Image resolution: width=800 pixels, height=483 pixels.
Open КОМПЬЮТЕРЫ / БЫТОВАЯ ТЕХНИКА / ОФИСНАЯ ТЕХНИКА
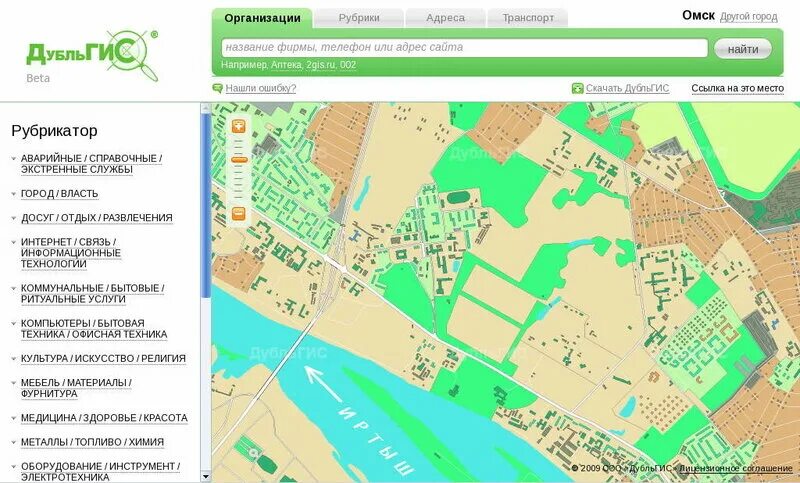coord(94,329)
